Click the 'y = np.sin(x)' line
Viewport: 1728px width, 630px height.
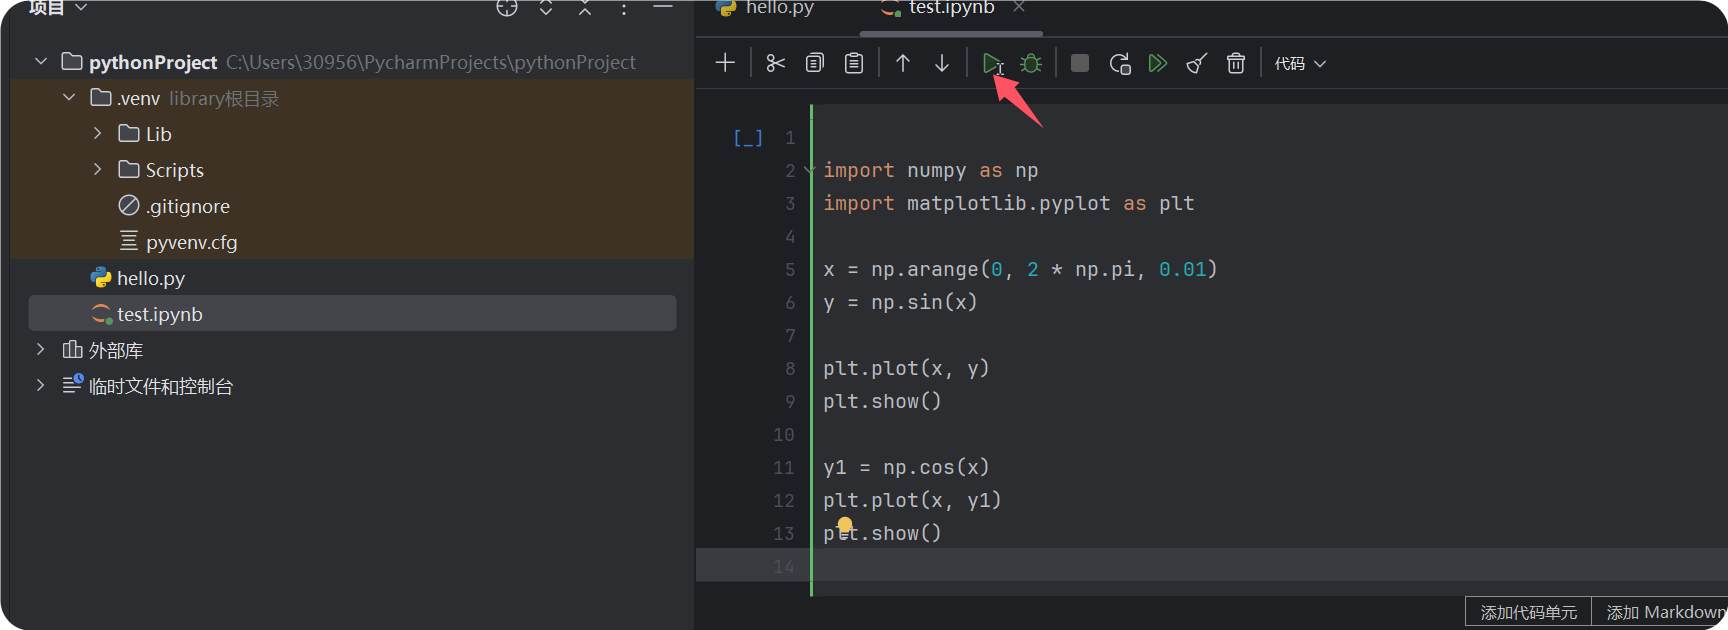(x=900, y=303)
